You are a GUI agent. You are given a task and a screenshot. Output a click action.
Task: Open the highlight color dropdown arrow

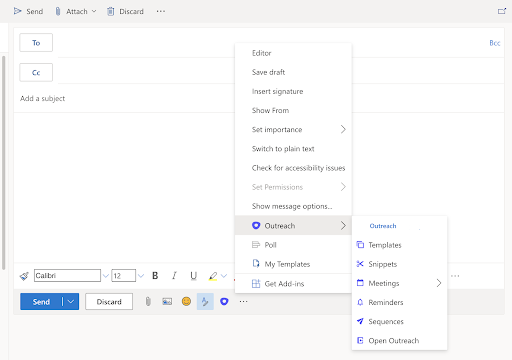pyautogui.click(x=224, y=276)
